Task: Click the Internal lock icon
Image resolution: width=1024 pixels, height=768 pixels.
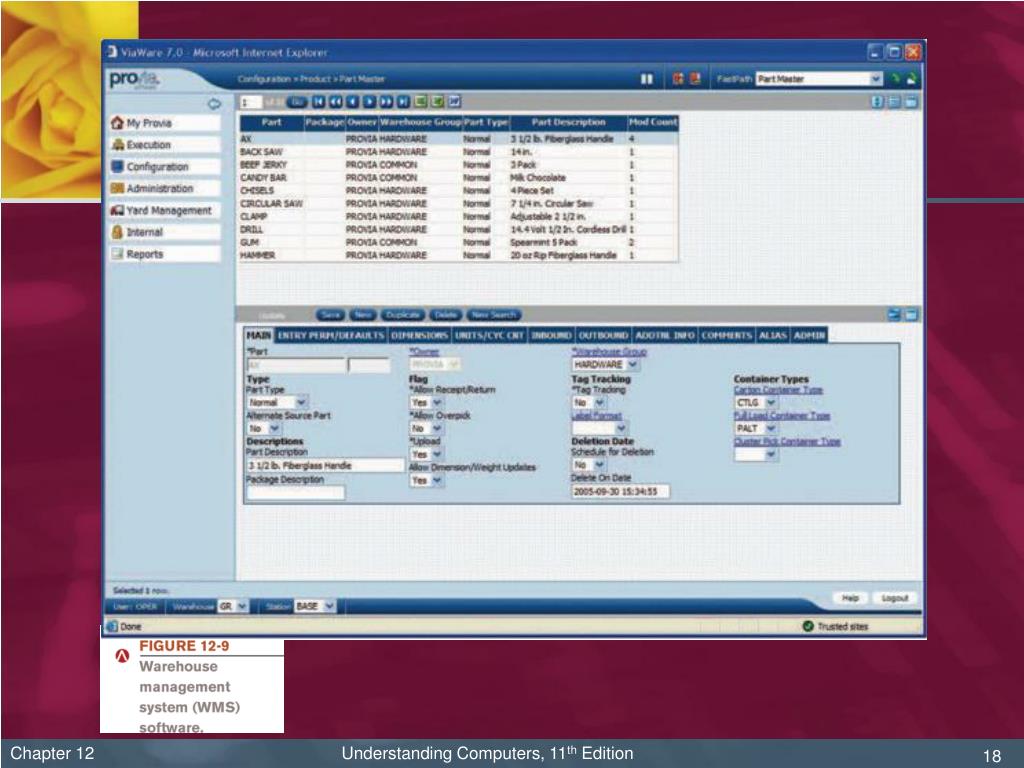Action: pyautogui.click(x=118, y=232)
